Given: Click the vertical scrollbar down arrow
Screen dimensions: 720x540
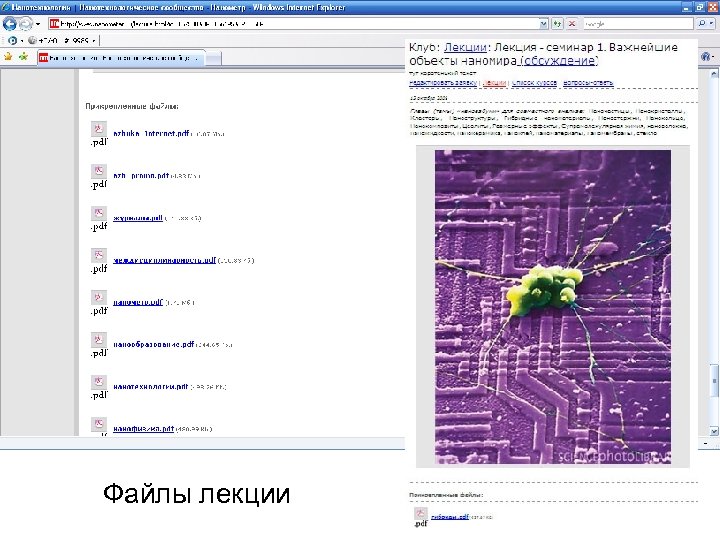Looking at the screenshot, I should click(x=714, y=431).
